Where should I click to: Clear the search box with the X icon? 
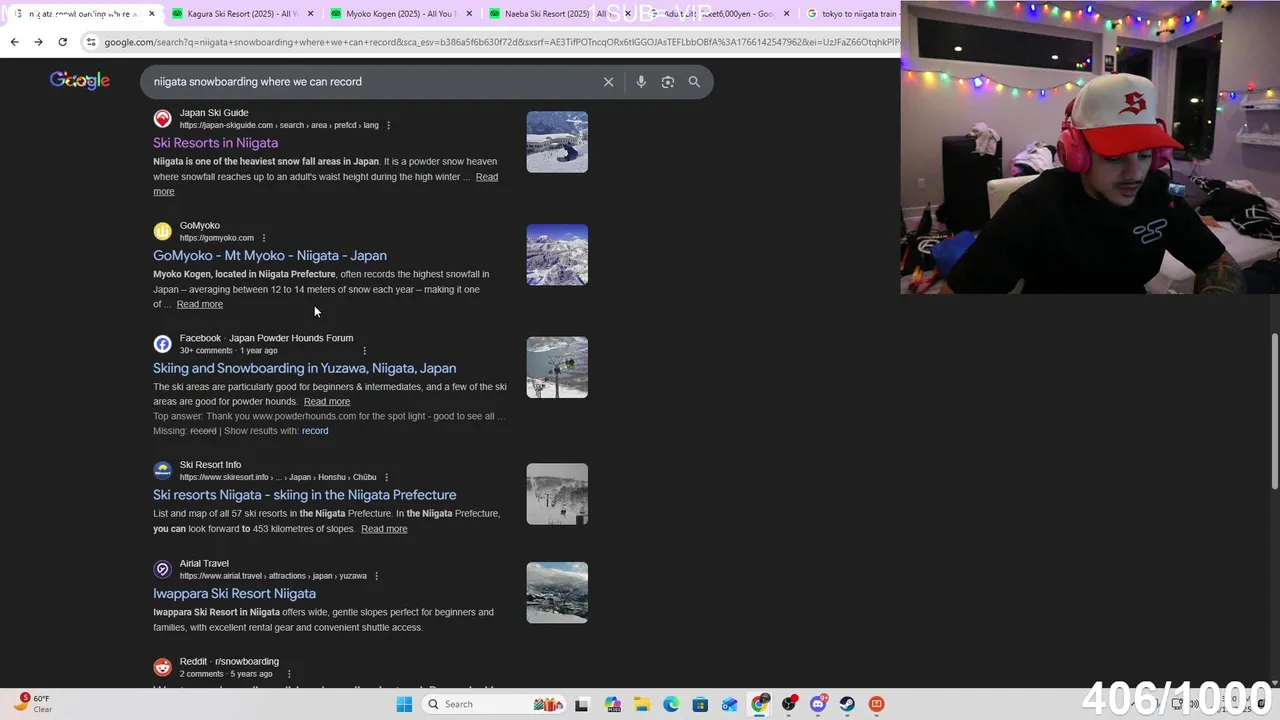coord(608,82)
